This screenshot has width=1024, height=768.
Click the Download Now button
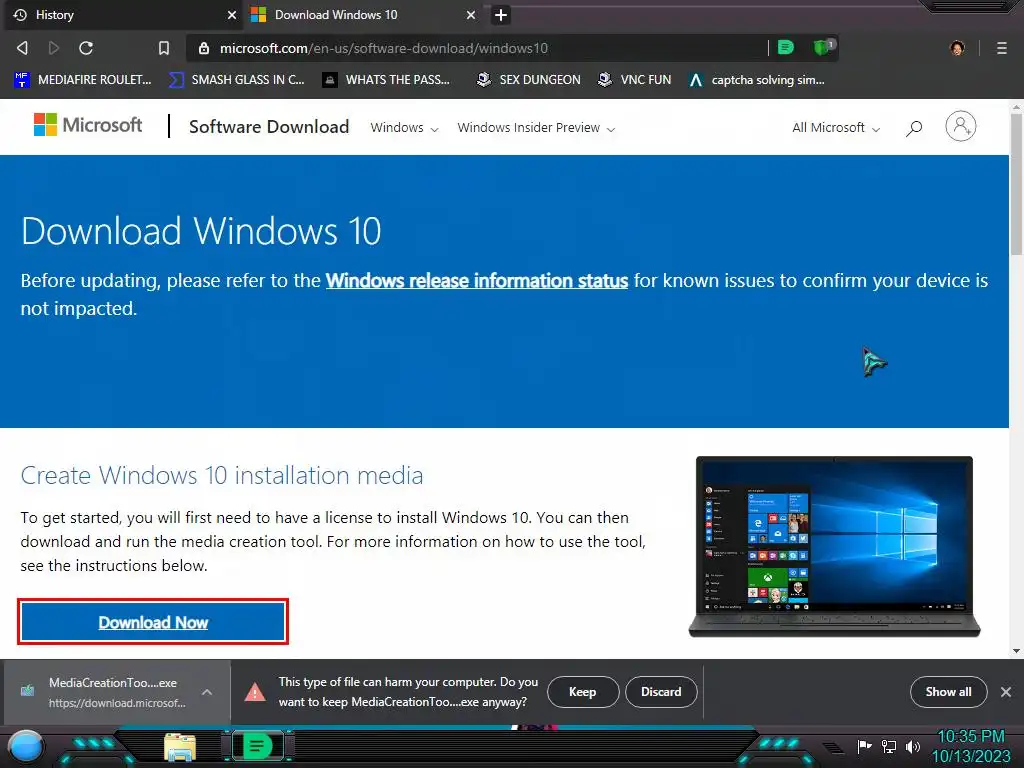click(153, 622)
